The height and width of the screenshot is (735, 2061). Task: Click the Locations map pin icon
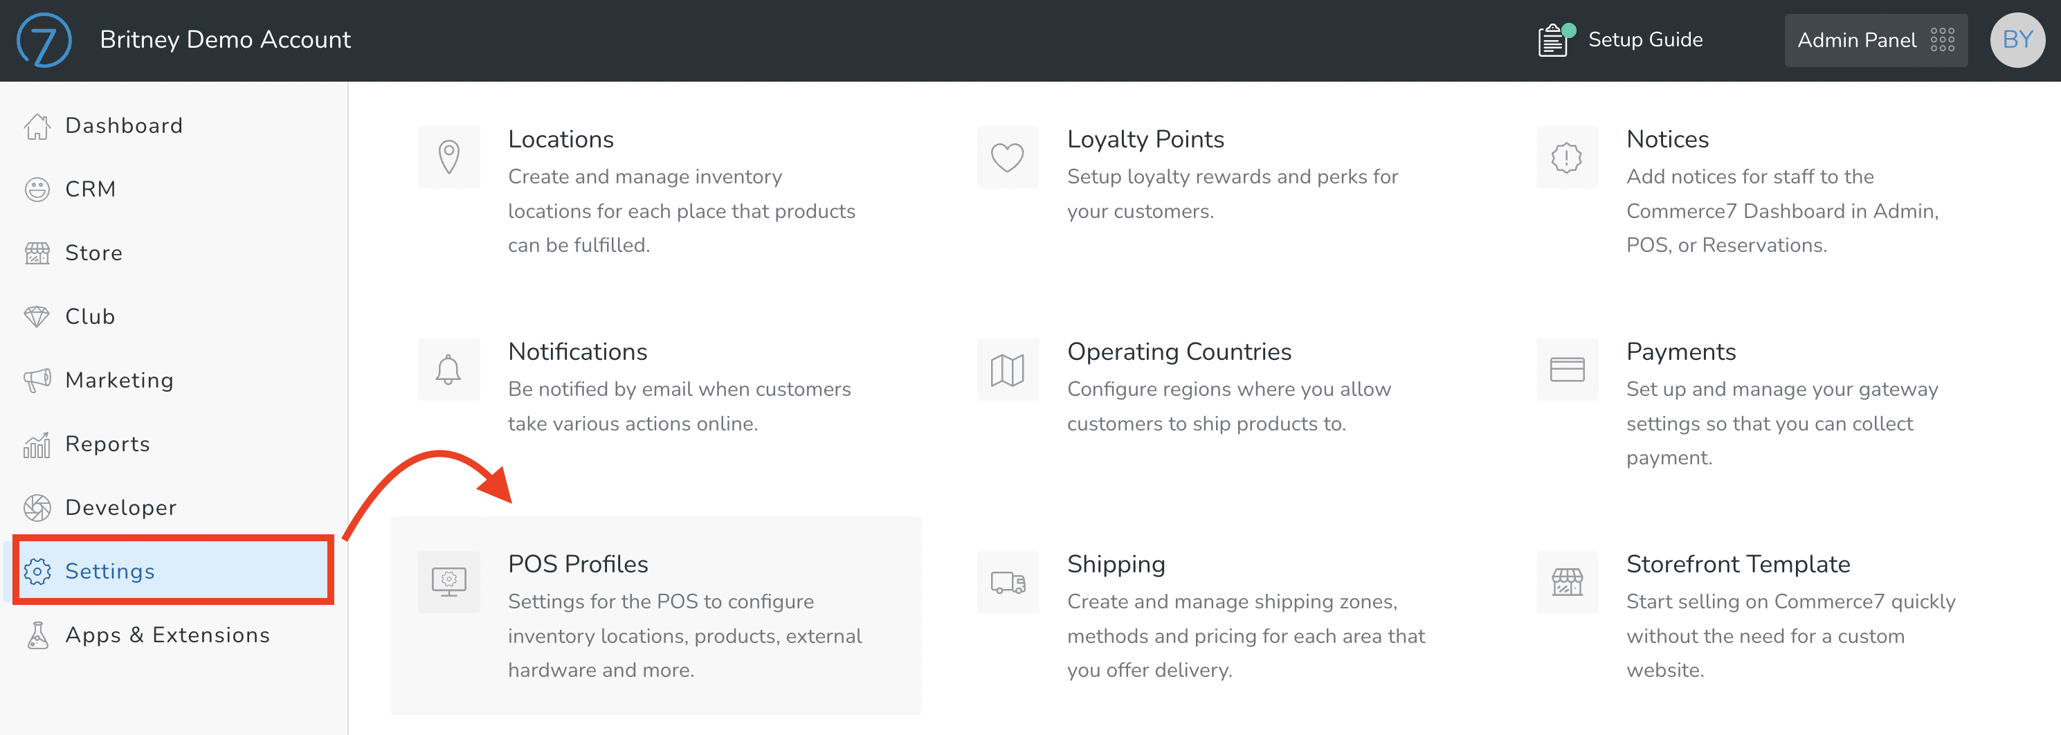(x=448, y=157)
